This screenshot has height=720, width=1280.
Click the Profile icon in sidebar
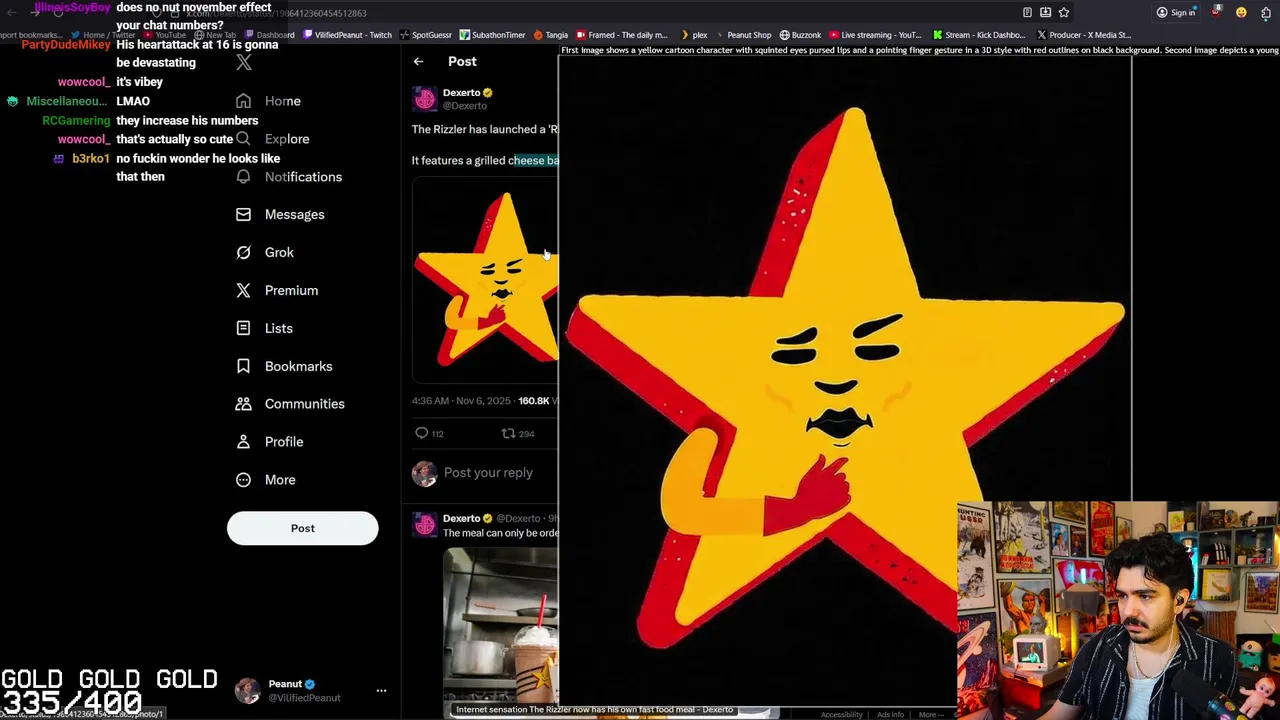(x=243, y=442)
